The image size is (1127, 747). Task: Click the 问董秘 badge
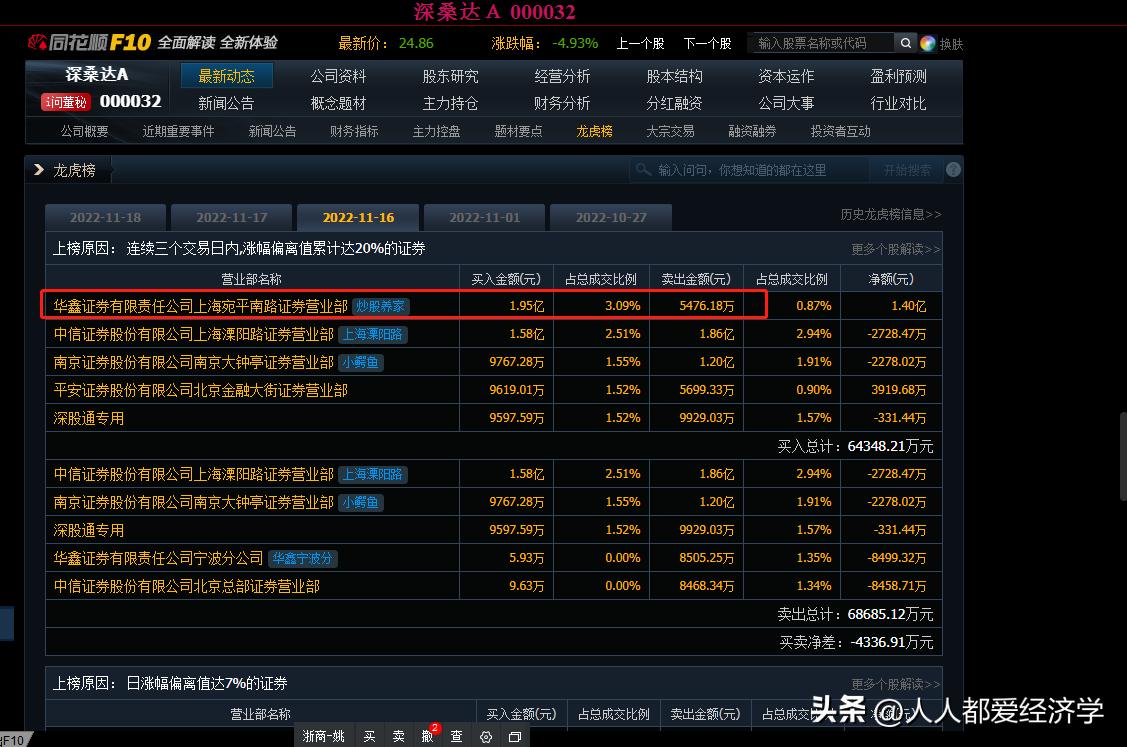click(65, 102)
